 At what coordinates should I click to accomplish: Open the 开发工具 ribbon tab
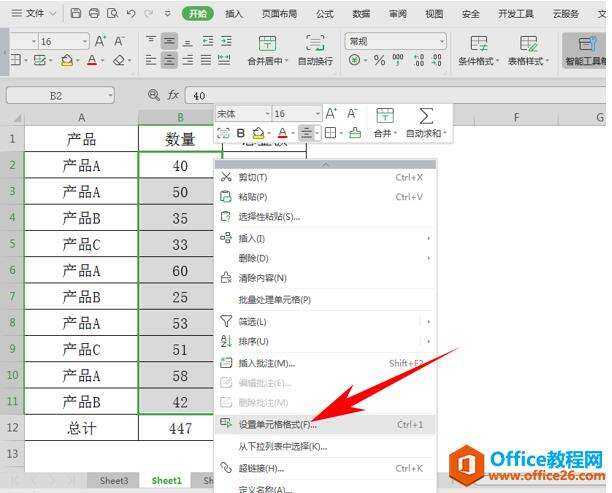[x=515, y=14]
